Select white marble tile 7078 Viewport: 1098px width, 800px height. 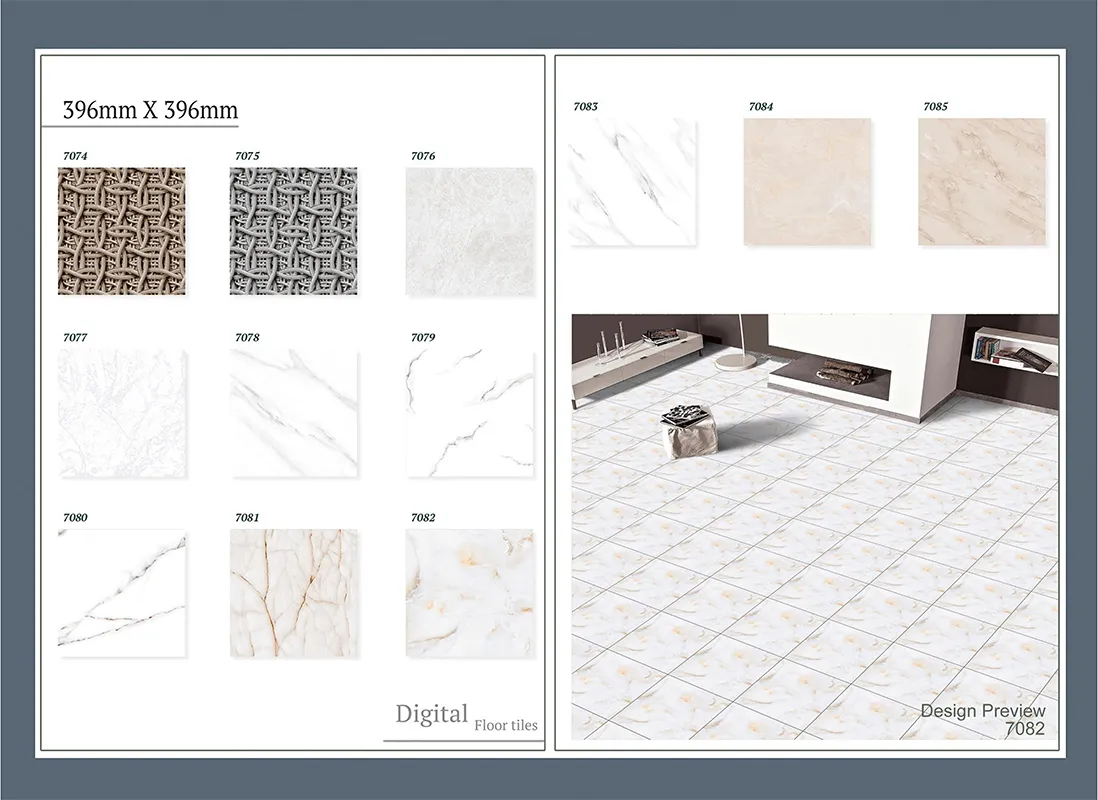coord(293,413)
